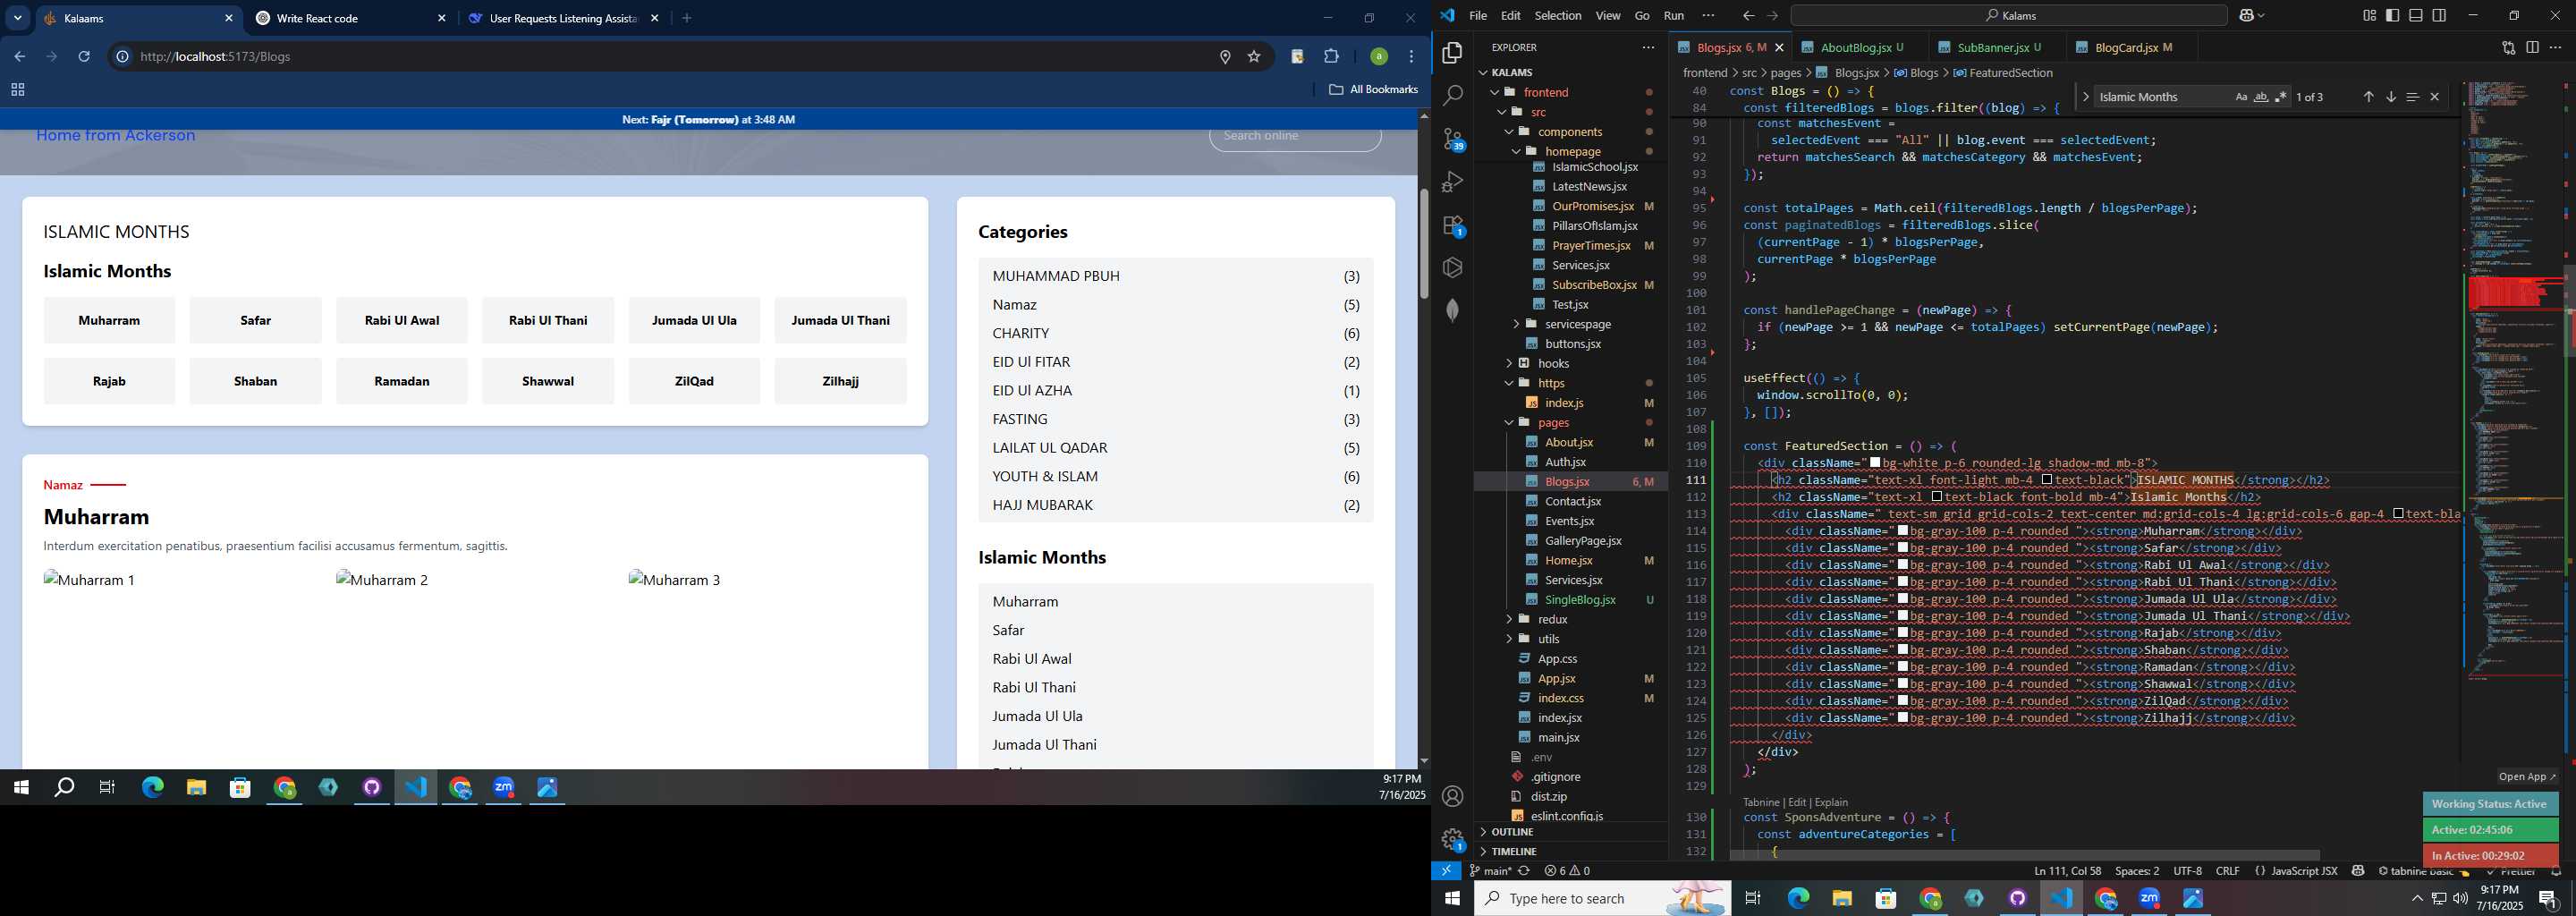Click the text-black swatch on line 111
The width and height of the screenshot is (2576, 916).
[2047, 480]
